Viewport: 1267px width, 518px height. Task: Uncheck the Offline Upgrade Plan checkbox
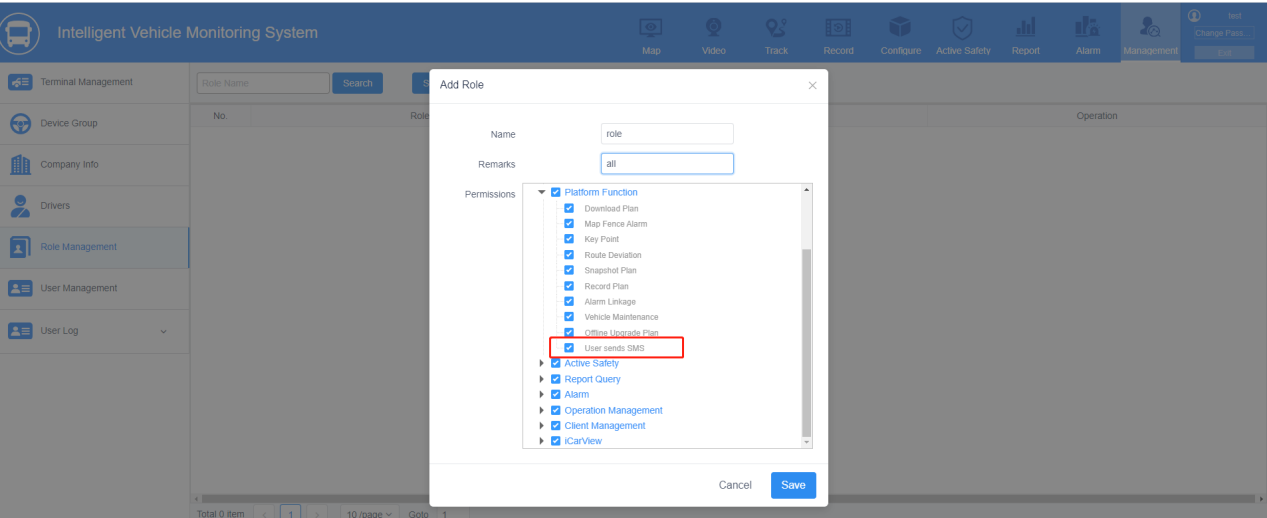click(569, 332)
